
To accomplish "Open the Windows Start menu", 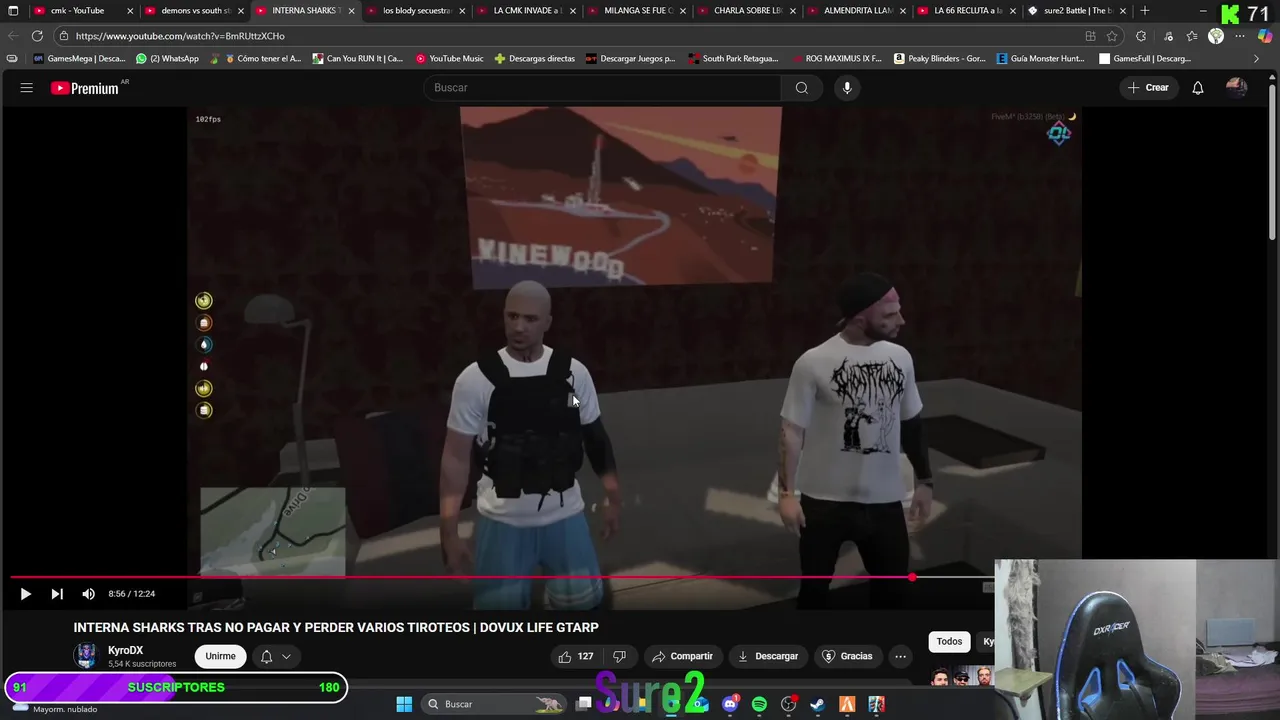I will tap(404, 704).
